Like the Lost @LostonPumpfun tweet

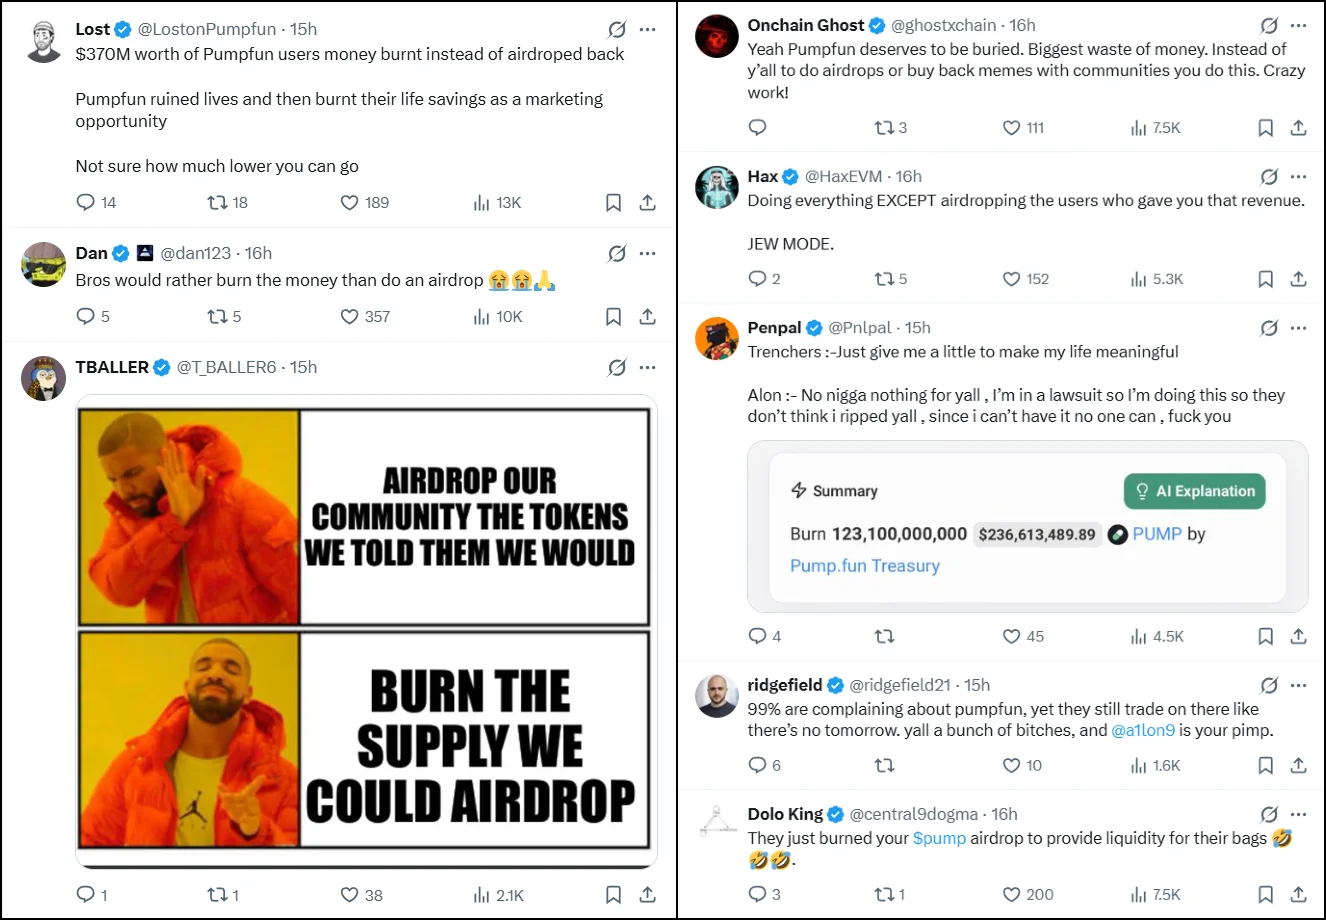coord(349,202)
